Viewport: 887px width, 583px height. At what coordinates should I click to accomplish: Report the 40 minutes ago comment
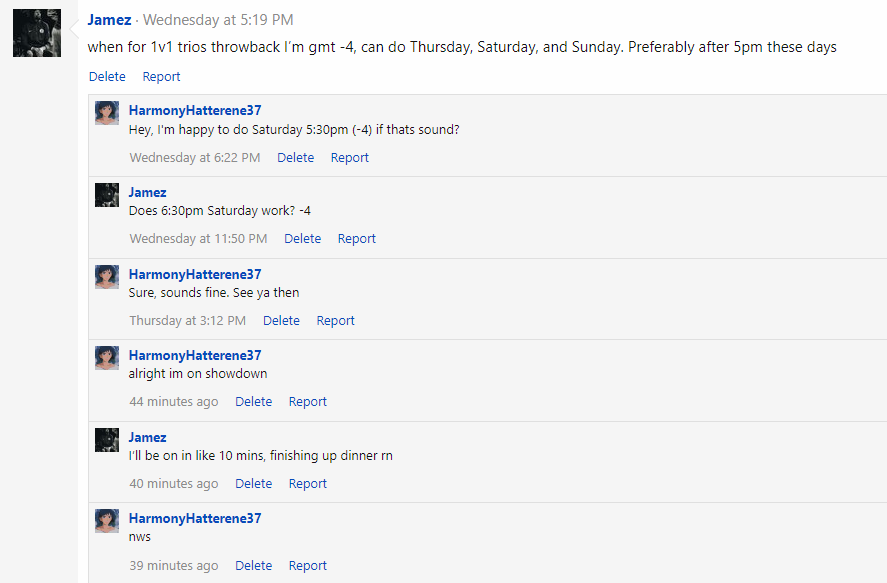pos(308,484)
